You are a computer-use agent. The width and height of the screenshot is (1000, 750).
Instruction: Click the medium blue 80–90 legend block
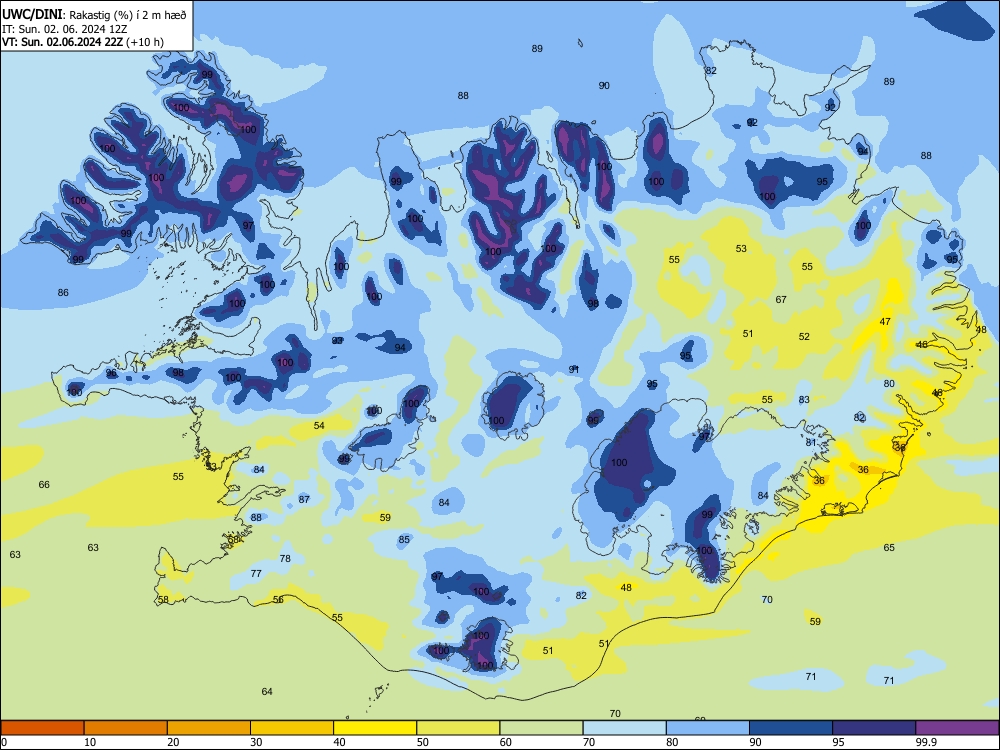pos(708,728)
